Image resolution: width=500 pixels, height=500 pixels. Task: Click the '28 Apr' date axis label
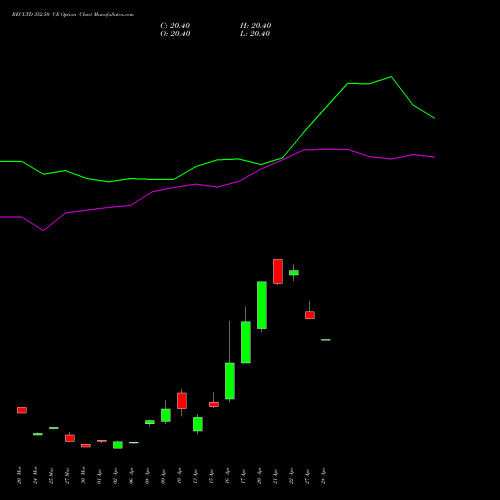point(323,477)
